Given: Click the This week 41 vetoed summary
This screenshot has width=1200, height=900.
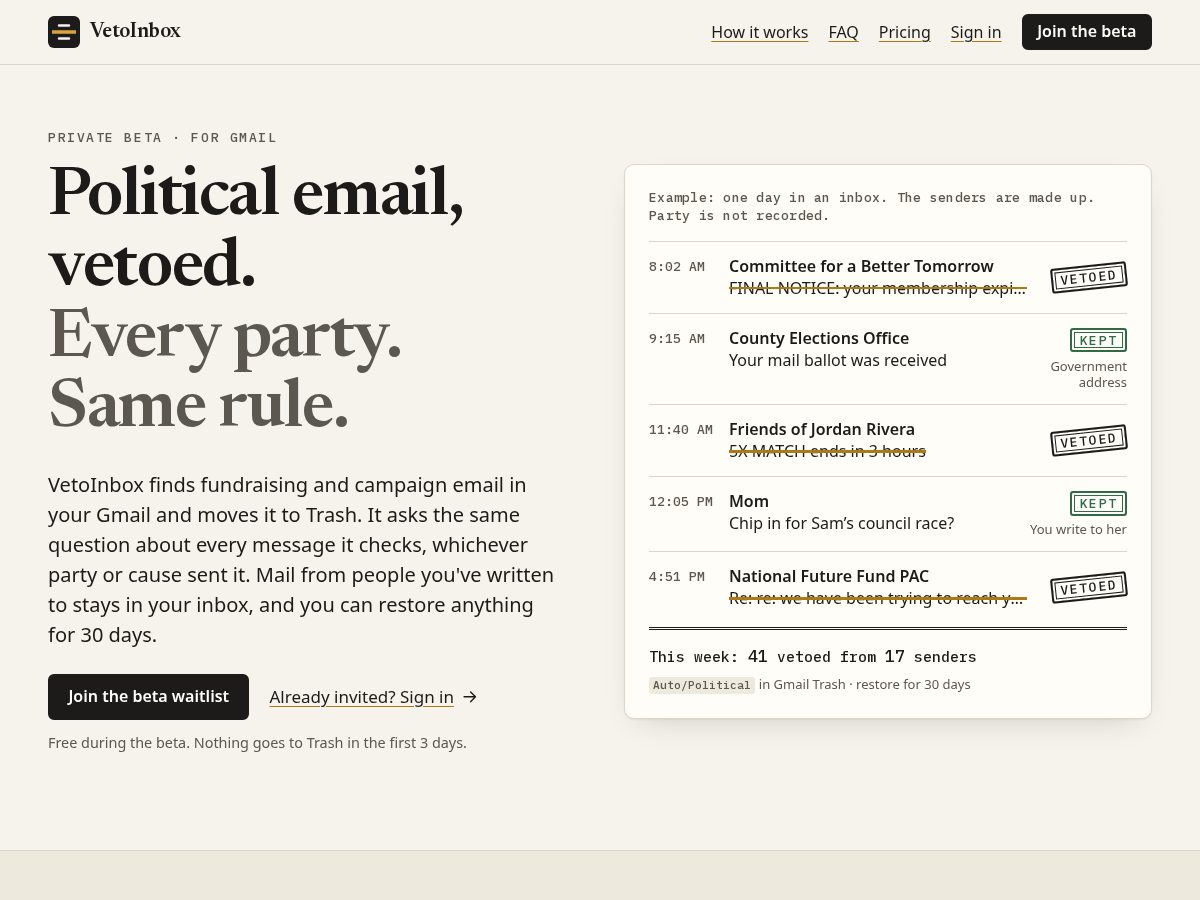Looking at the screenshot, I should tap(813, 657).
